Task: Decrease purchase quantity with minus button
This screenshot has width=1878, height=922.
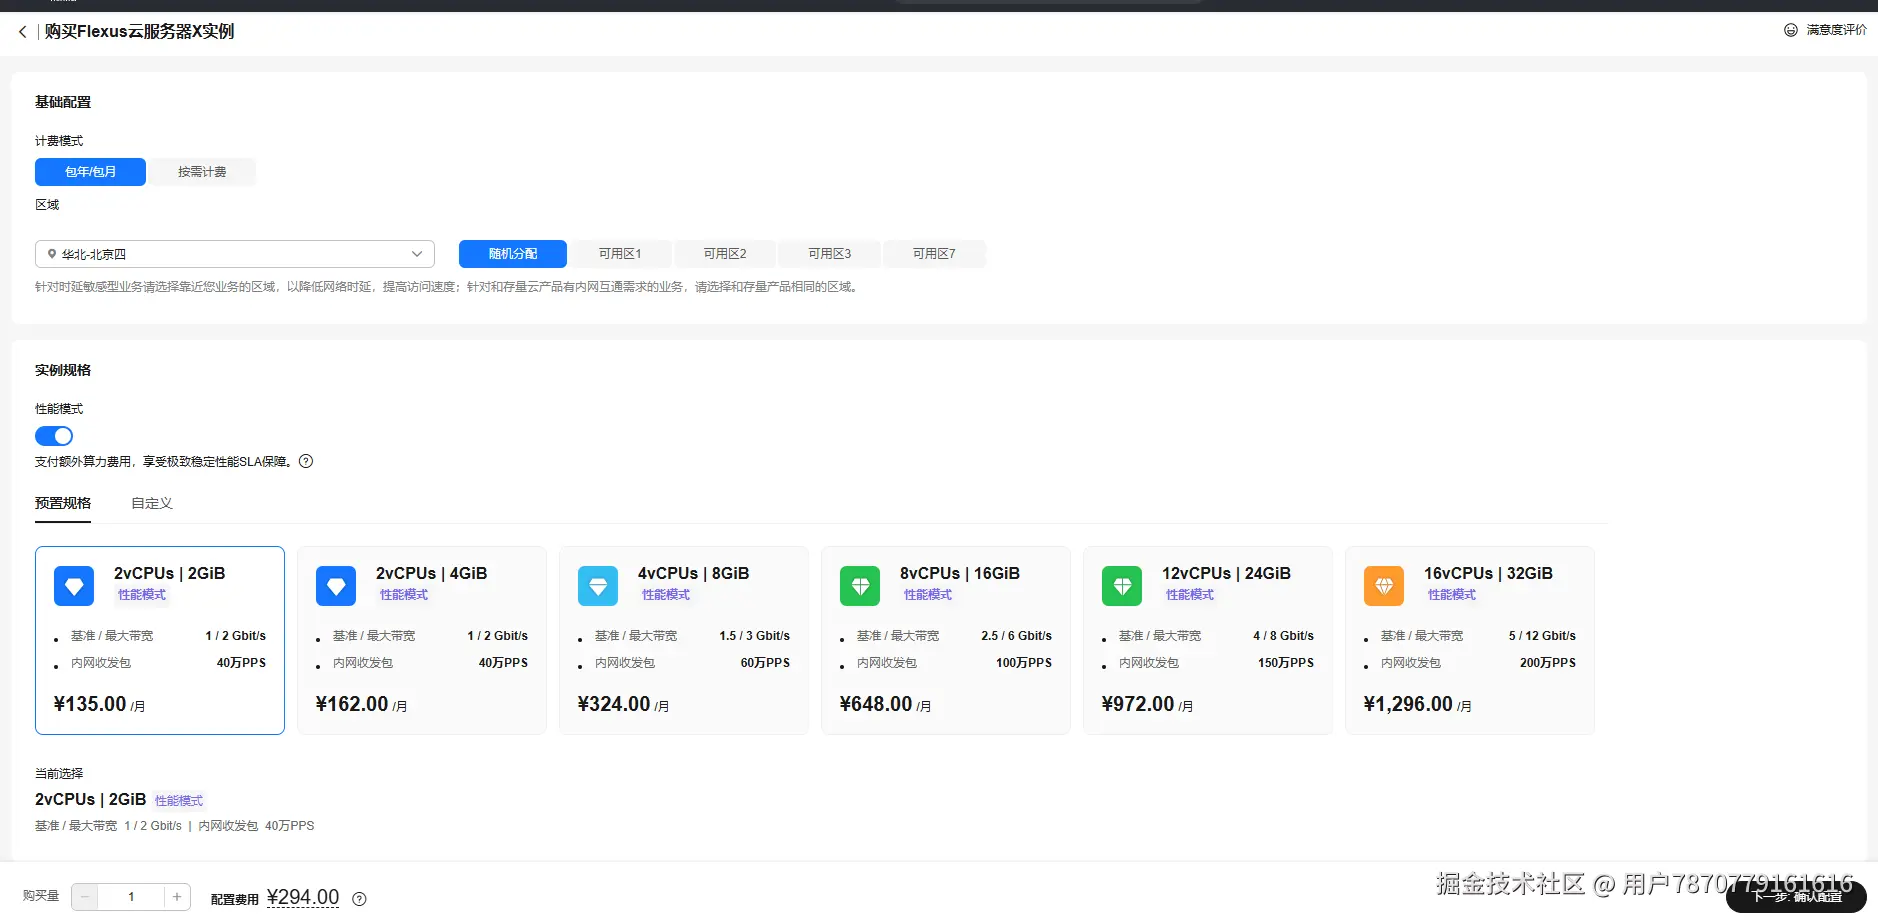Action: tap(86, 897)
